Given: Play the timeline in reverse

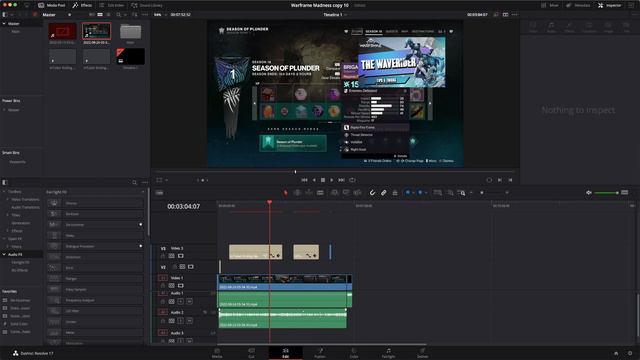Looking at the screenshot, I should pyautogui.click(x=313, y=180).
